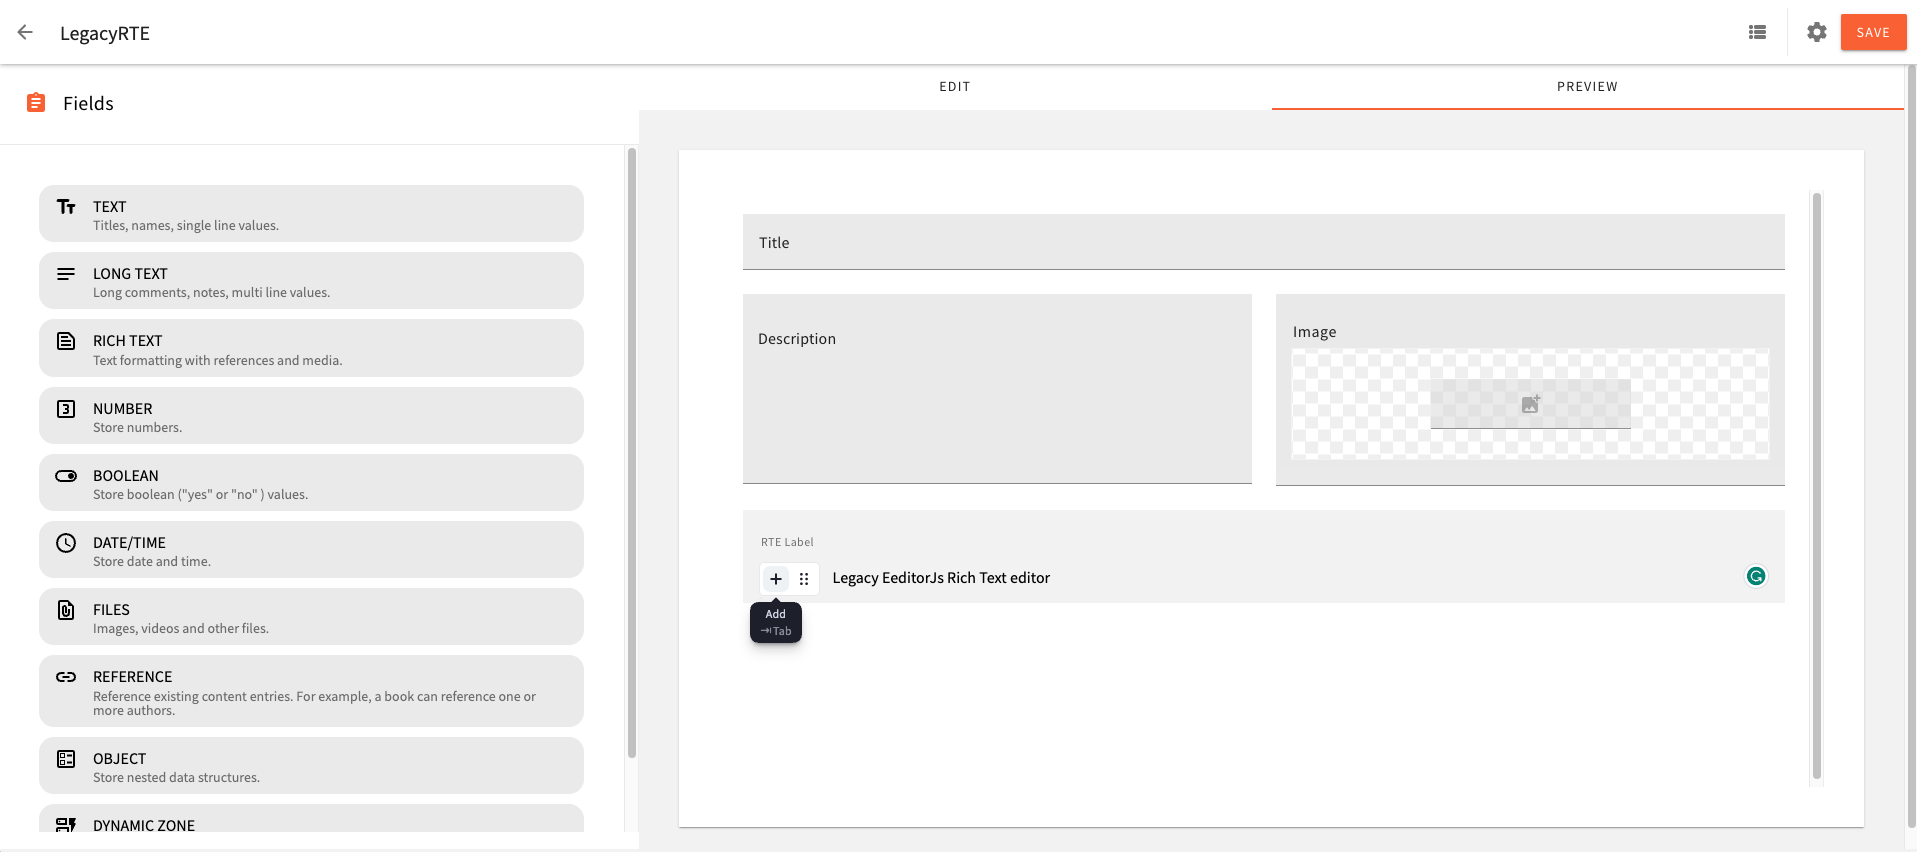Viewport: 1917px width, 852px height.
Task: Click the six-dot block drag handle icon
Action: click(804, 579)
